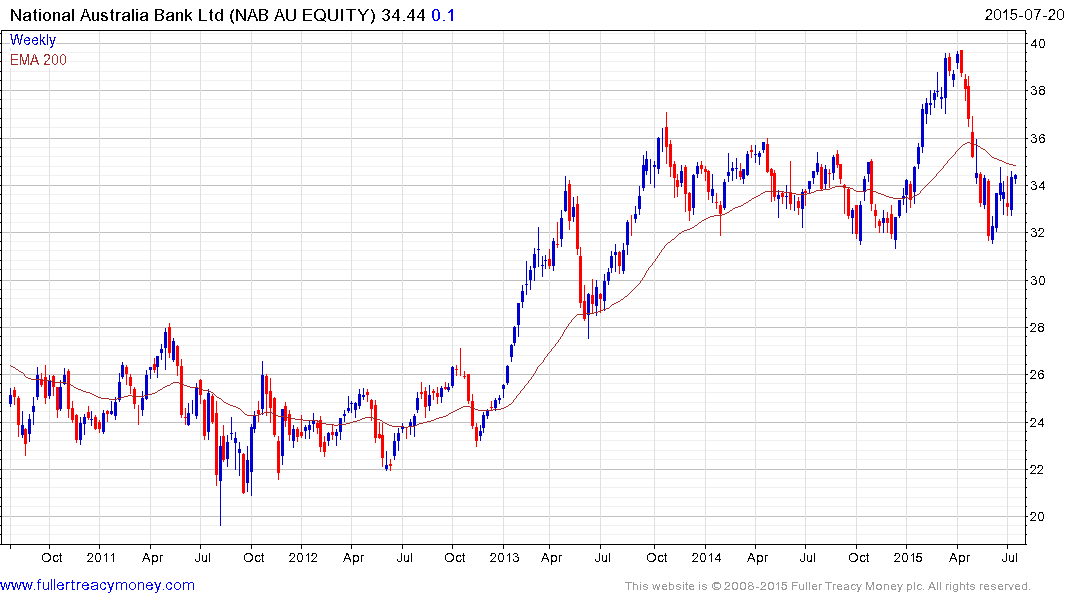Click the y-axis value 38
This screenshot has height=600, width=1075.
tap(1037, 91)
